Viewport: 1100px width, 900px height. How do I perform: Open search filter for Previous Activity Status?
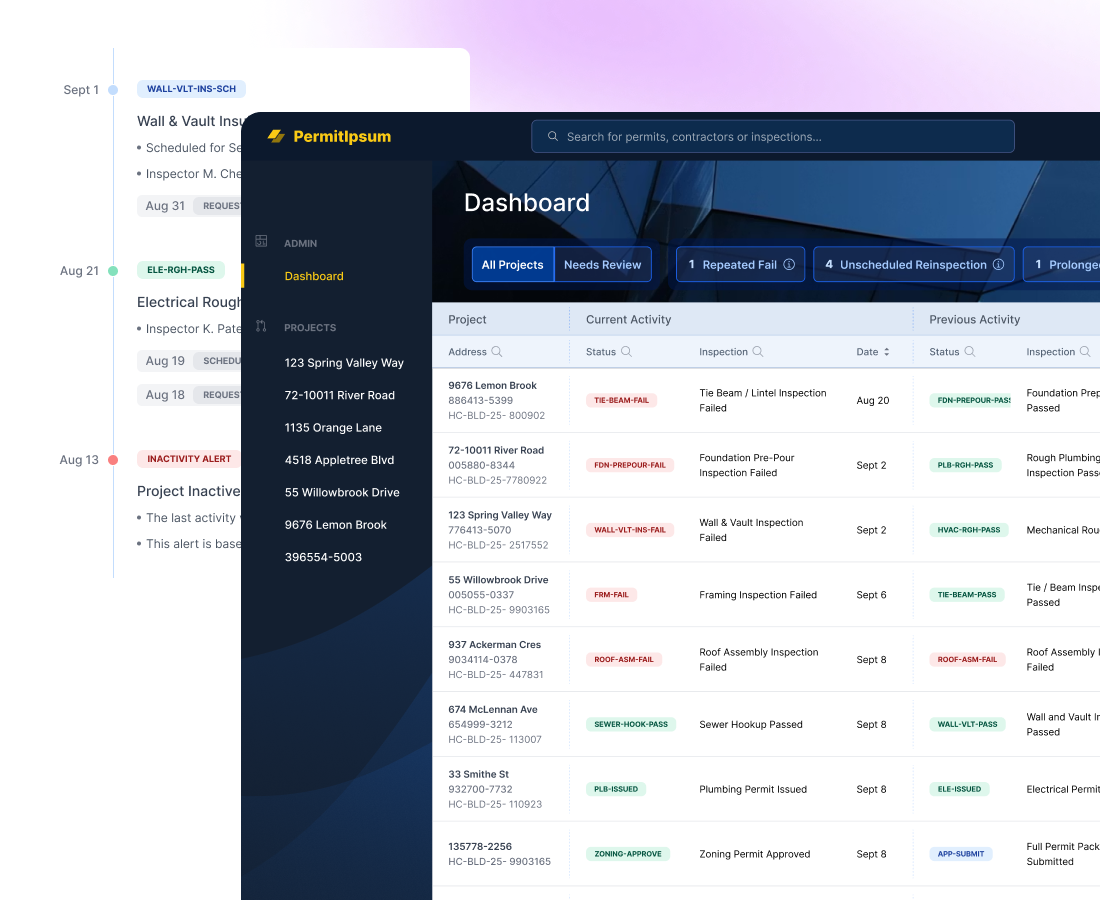click(970, 352)
